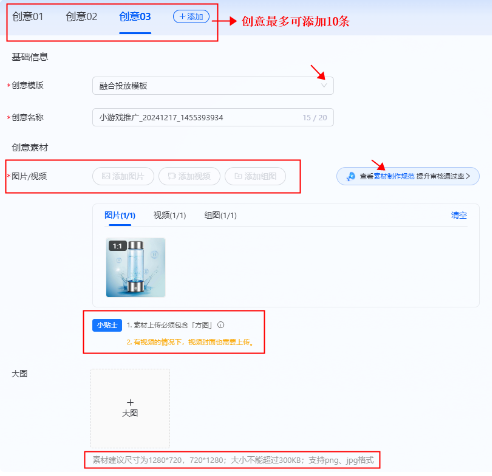Click the icon beside 查看素材制作规范
This screenshot has width=492, height=476.
pyautogui.click(x=351, y=176)
